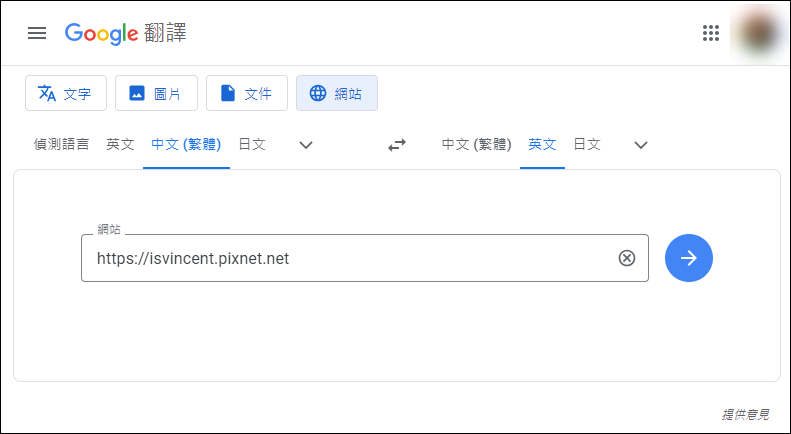Open the hamburger main menu
Image resolution: width=791 pixels, height=434 pixels.
(37, 33)
